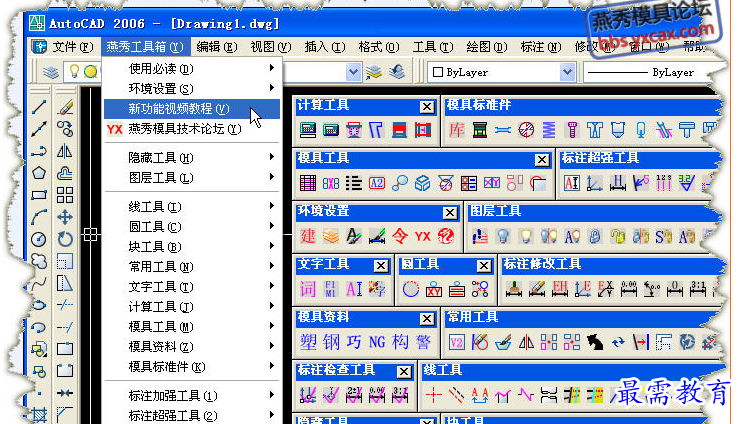Click the table grid icon in 模具工具 toolbar

coord(308,183)
